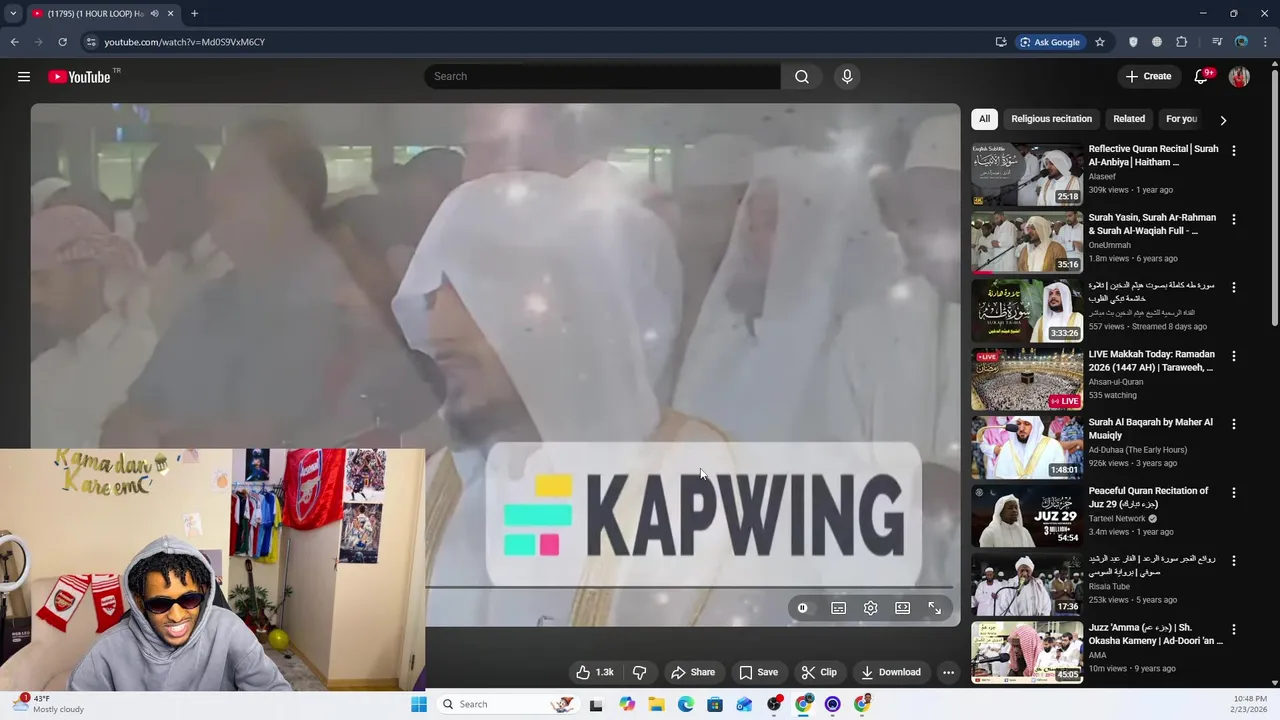Open OneUmmah channel name
This screenshot has height=720, width=1280.
[1110, 245]
